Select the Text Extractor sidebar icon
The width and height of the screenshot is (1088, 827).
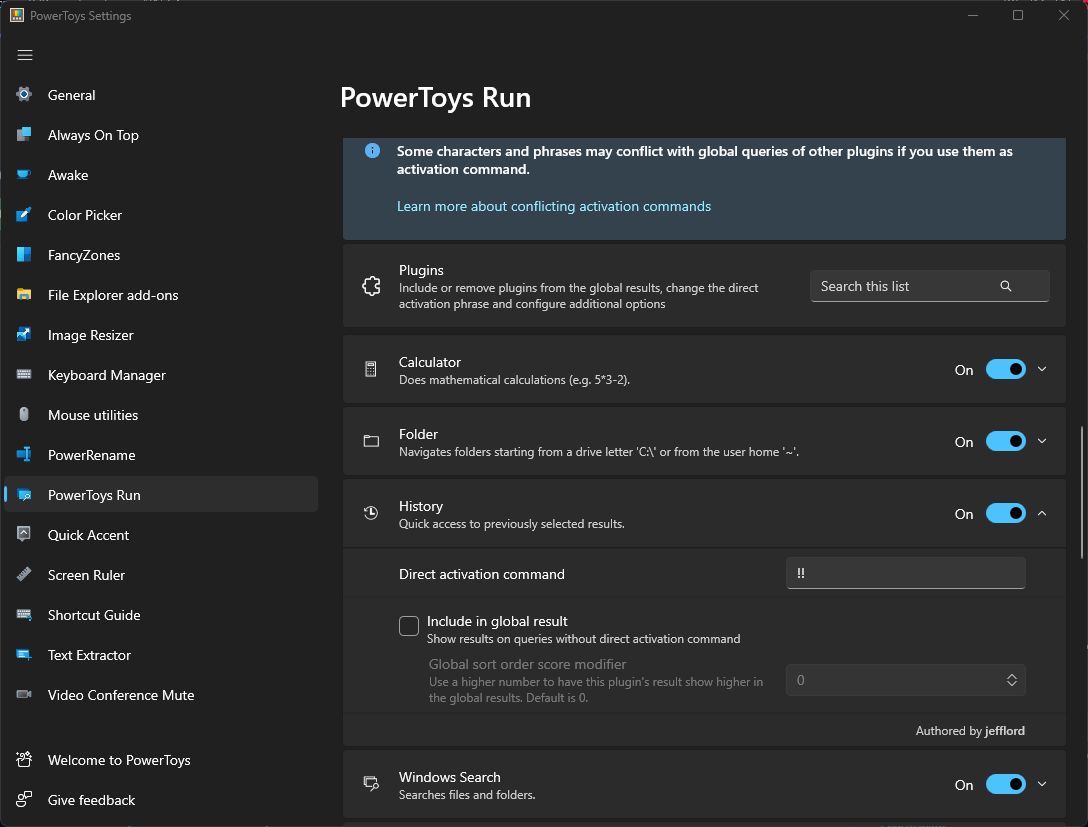[x=23, y=655]
